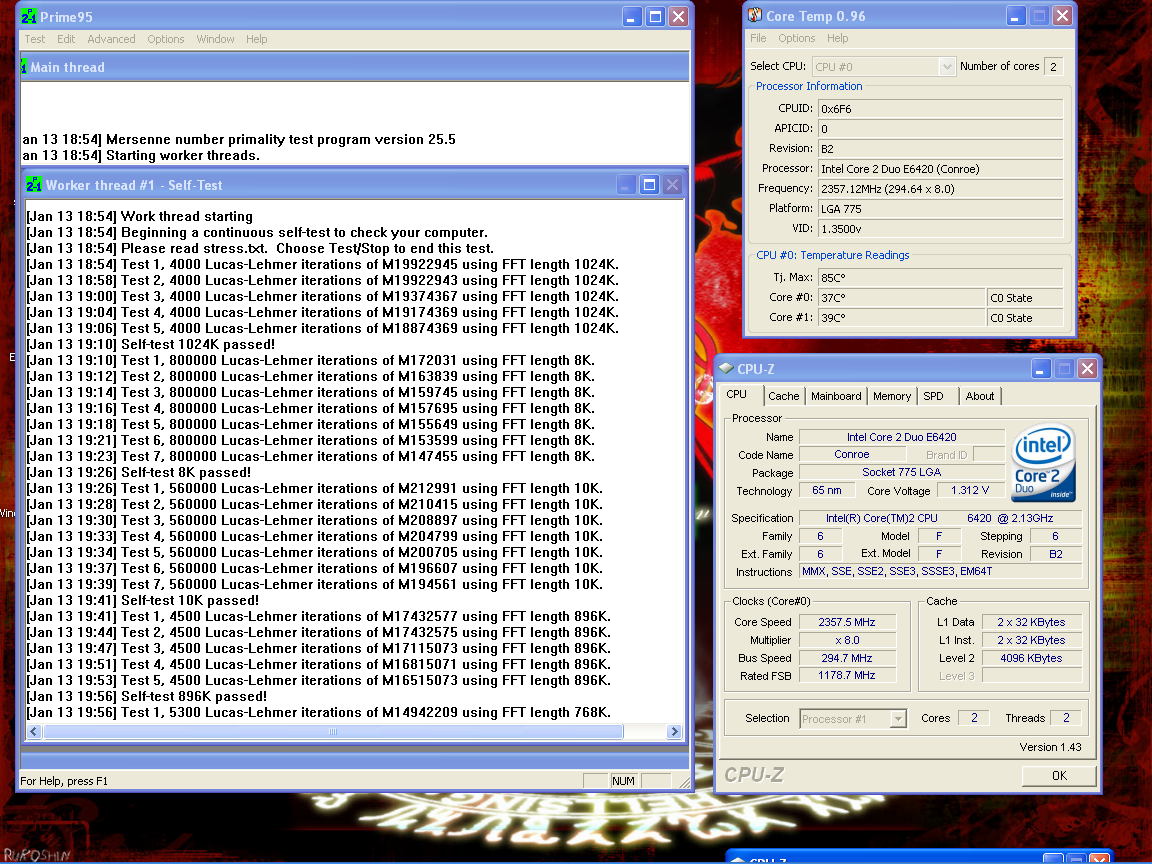Switch to the About tab in CPU-Z

pos(979,396)
